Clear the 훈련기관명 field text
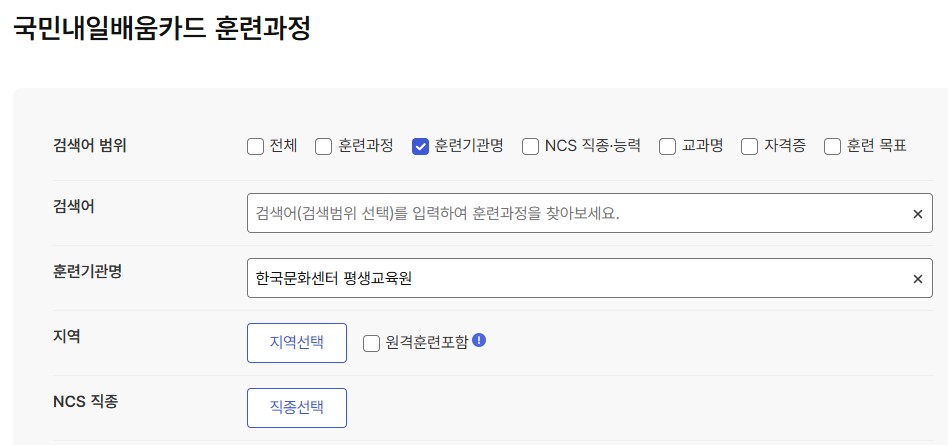Screen dimensions: 948x445 point(917,279)
